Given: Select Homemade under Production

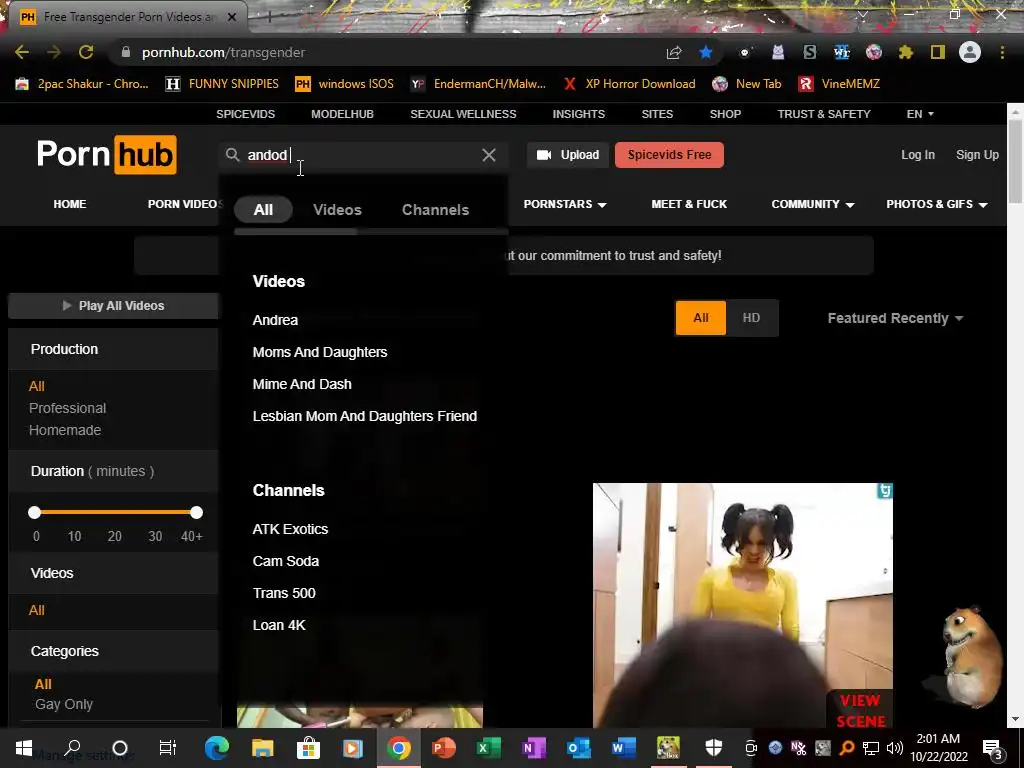Looking at the screenshot, I should tap(65, 430).
